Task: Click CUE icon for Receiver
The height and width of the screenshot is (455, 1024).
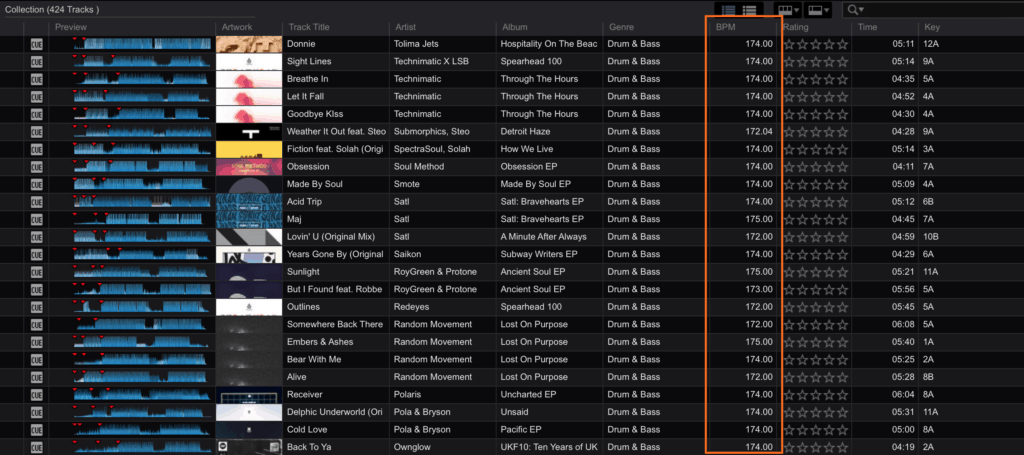Action: pyautogui.click(x=36, y=395)
